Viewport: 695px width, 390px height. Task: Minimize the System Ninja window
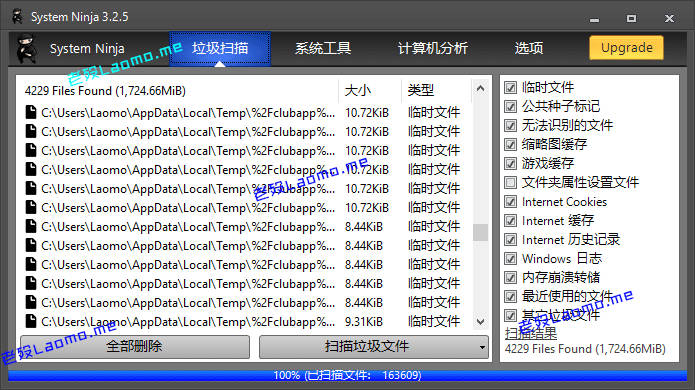[x=594, y=19]
